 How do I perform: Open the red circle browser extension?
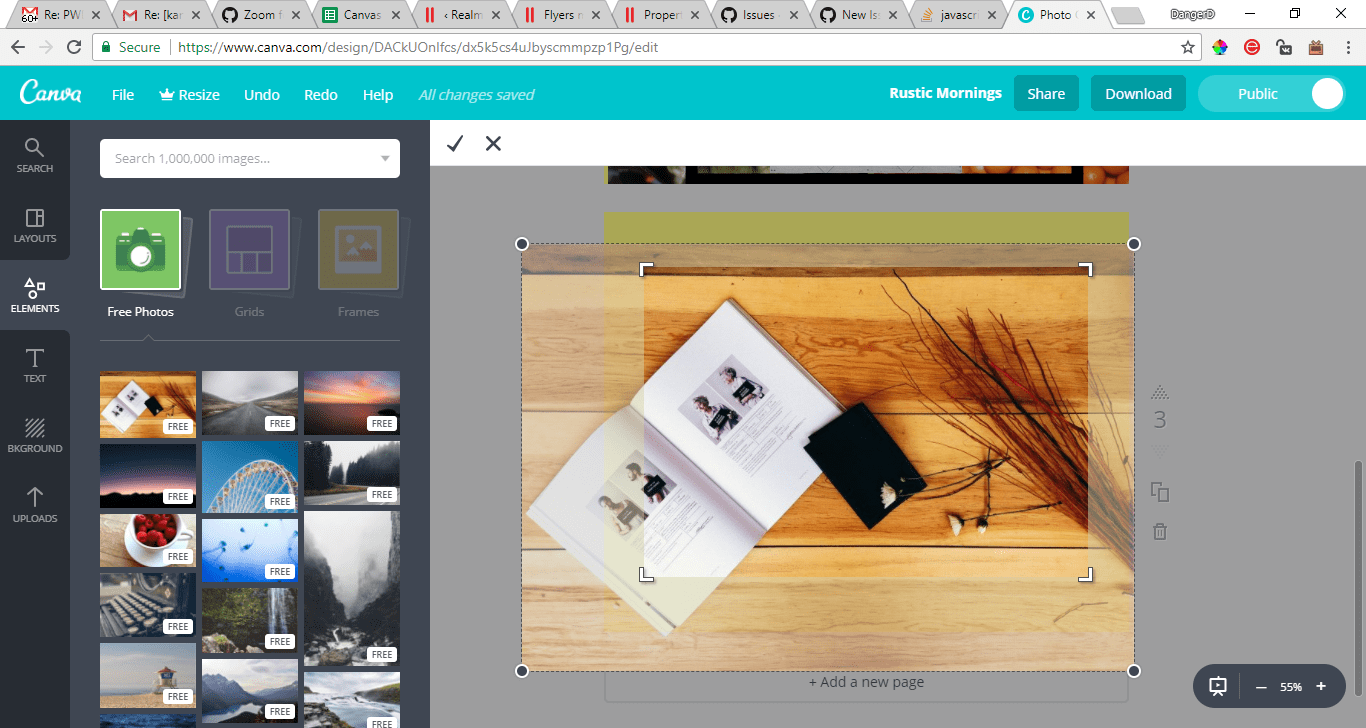point(1252,47)
